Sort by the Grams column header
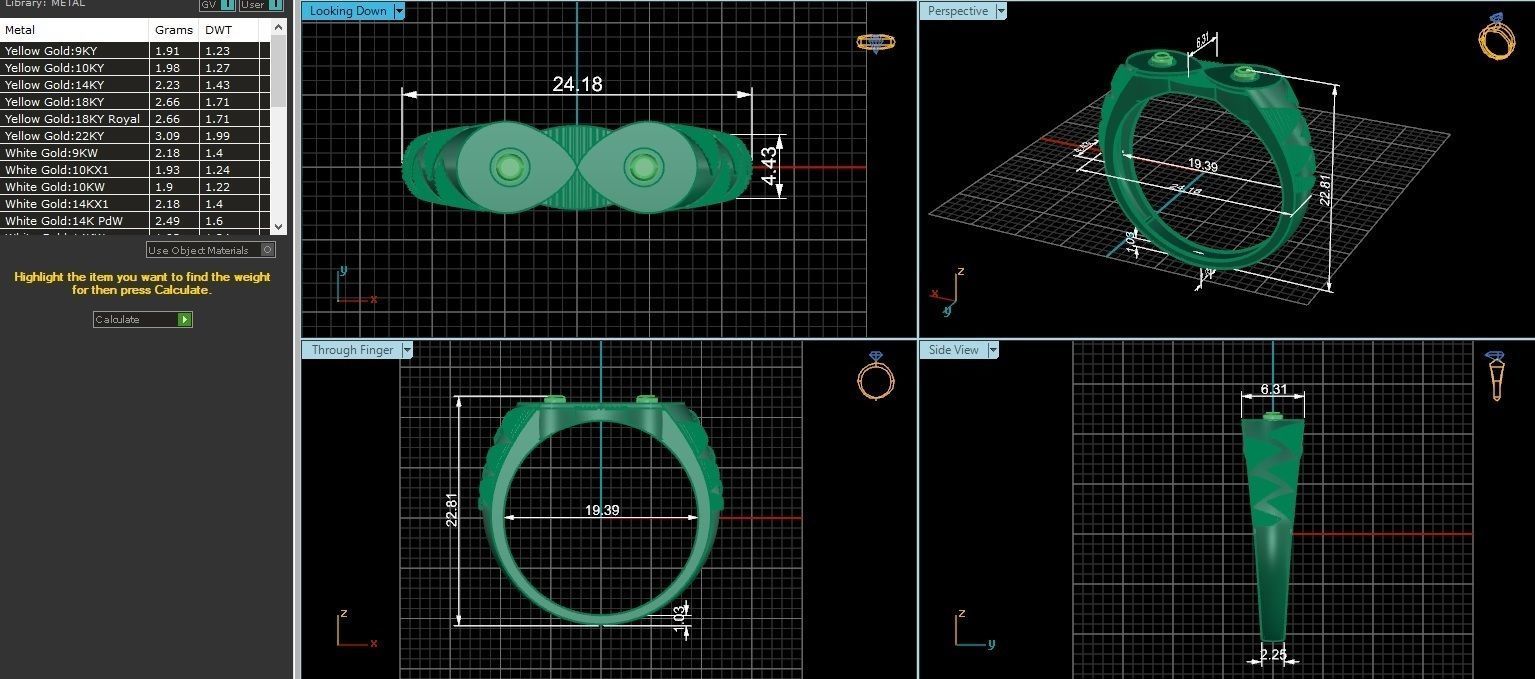 pyautogui.click(x=174, y=30)
